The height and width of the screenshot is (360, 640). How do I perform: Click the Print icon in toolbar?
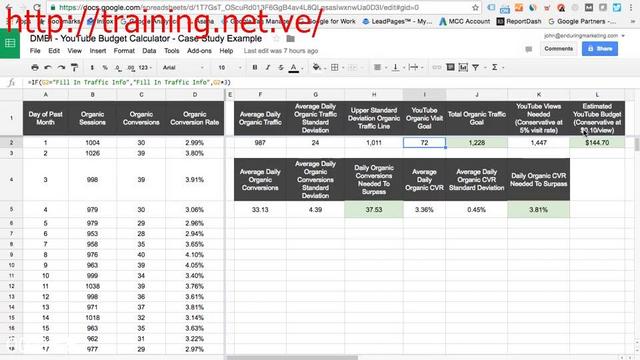tap(35, 67)
